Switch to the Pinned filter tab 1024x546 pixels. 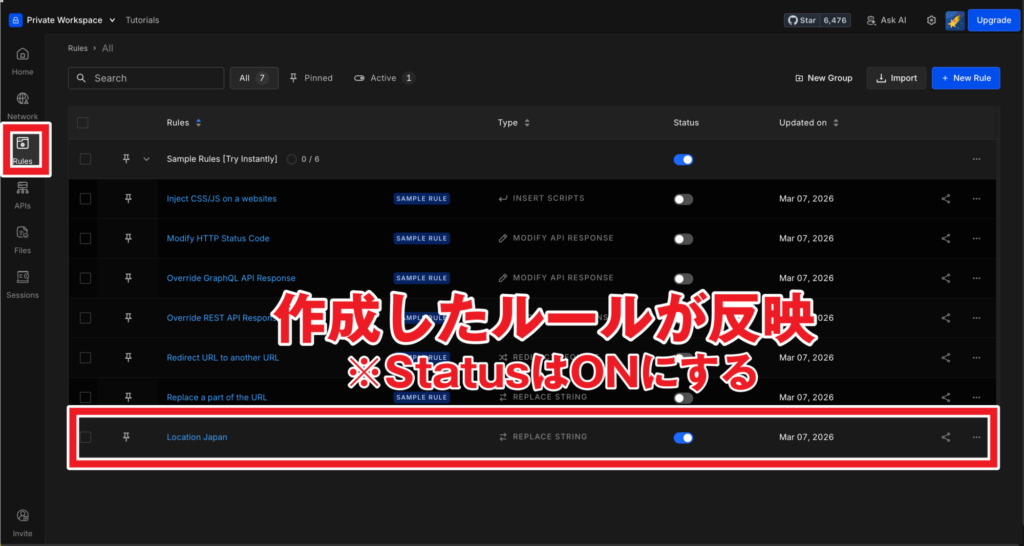point(311,78)
